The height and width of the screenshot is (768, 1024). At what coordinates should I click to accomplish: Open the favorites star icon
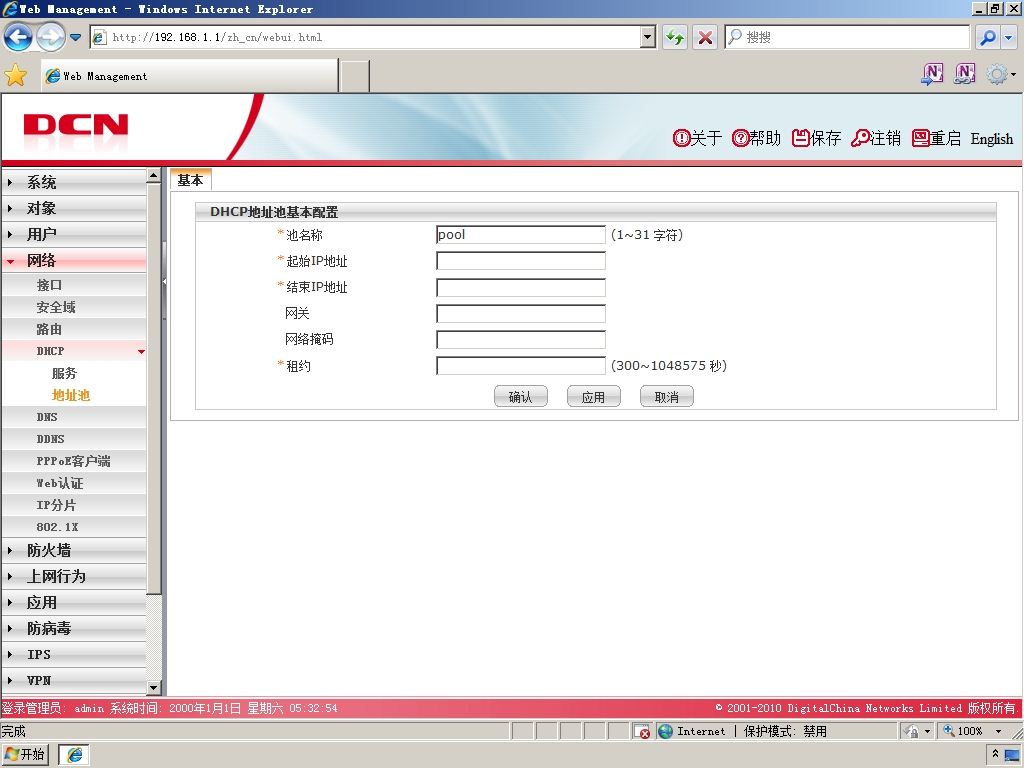pyautogui.click(x=16, y=76)
